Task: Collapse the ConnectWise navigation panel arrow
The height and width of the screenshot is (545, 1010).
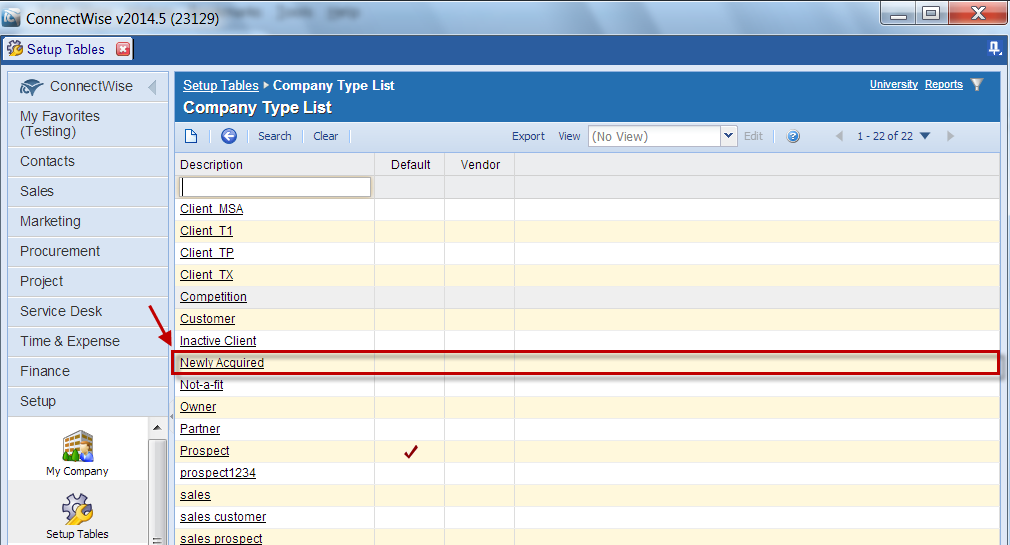Action: point(153,86)
